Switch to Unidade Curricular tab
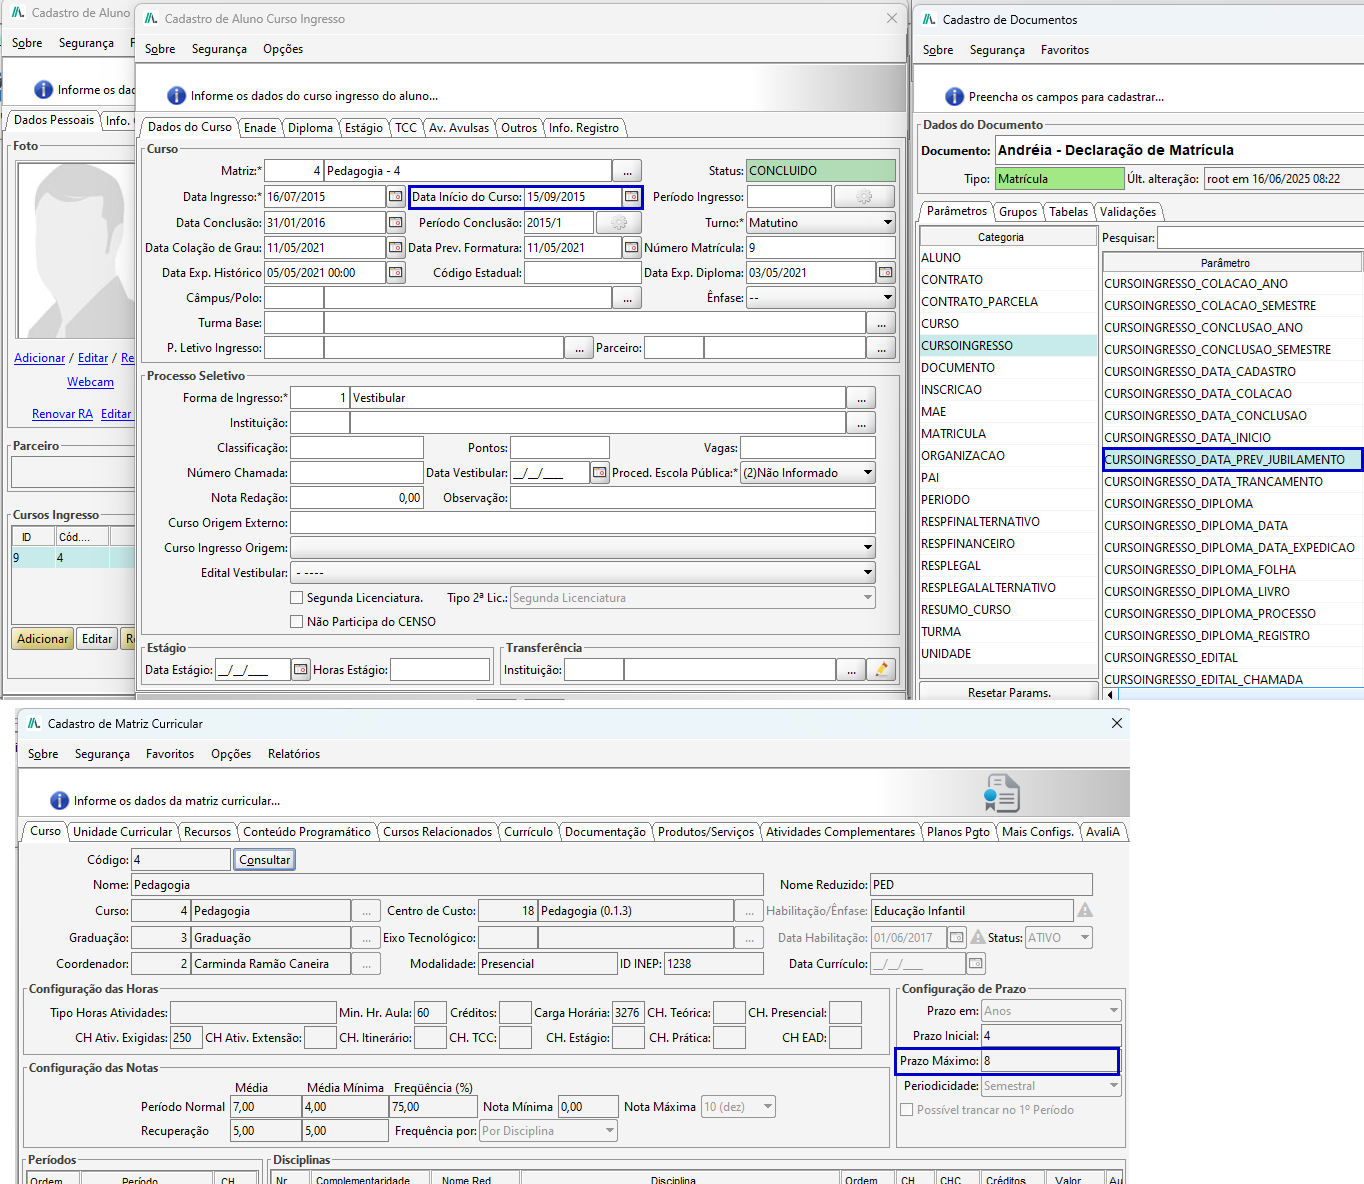 (x=123, y=832)
